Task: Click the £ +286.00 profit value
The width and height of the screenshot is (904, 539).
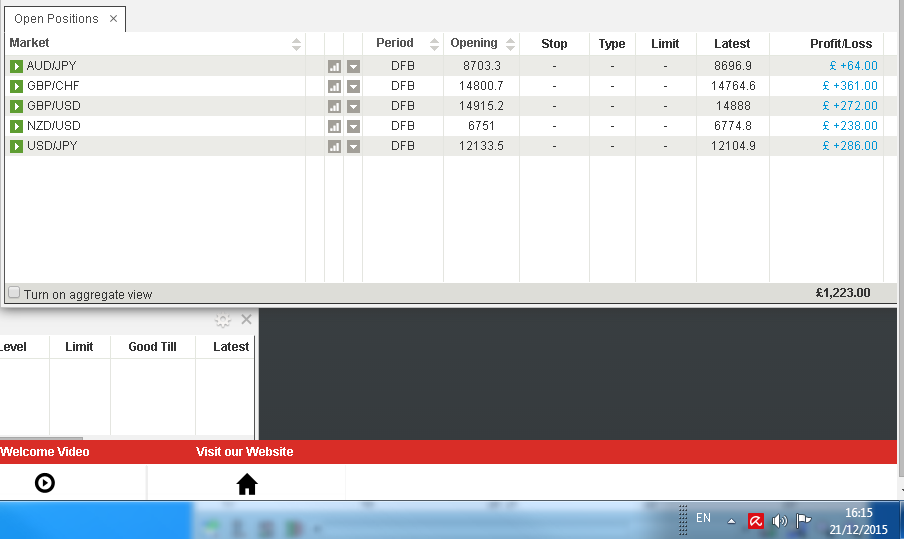Action: point(850,146)
